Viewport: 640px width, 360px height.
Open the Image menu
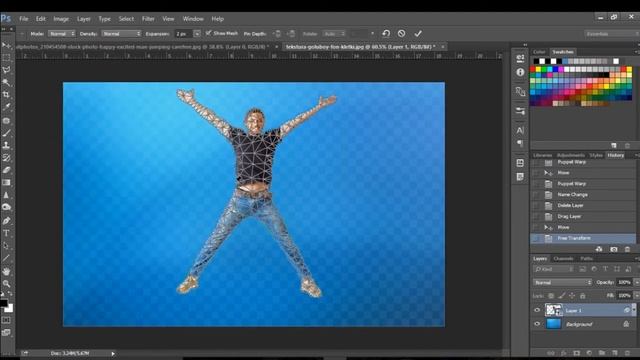61,19
